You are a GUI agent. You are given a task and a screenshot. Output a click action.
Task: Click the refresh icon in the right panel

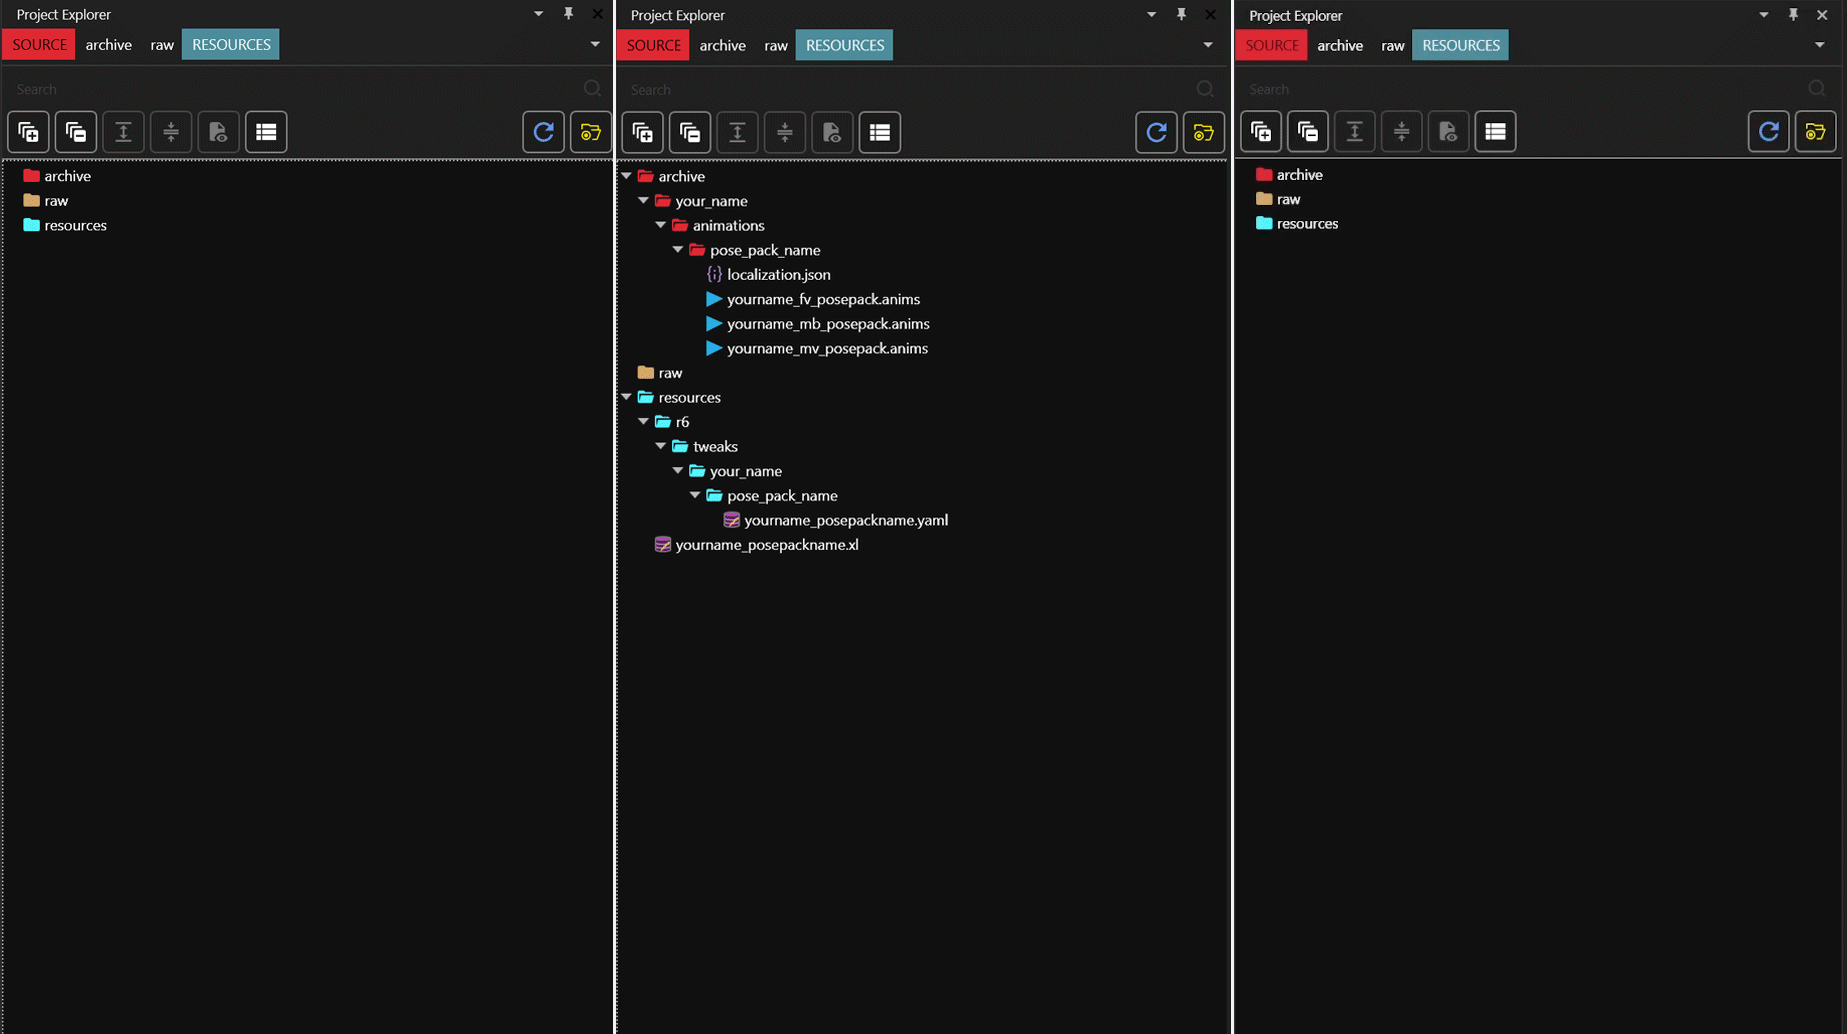click(x=1768, y=132)
